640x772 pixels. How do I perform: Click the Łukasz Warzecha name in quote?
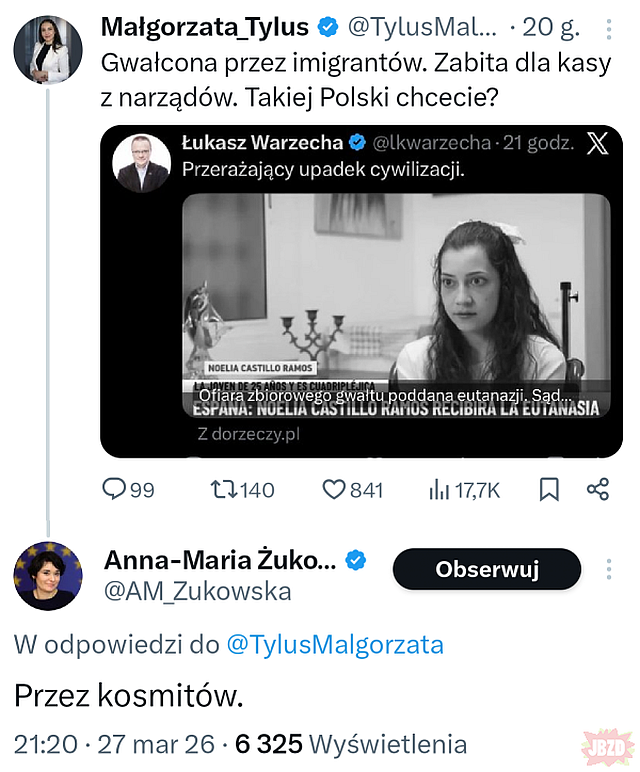262,143
